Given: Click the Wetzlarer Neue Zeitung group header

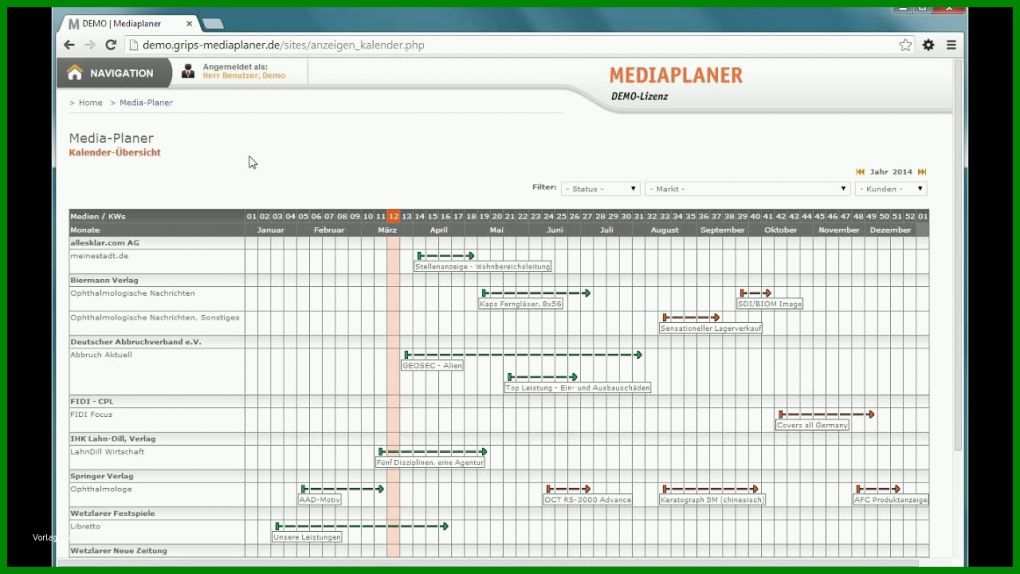Looking at the screenshot, I should [x=118, y=551].
